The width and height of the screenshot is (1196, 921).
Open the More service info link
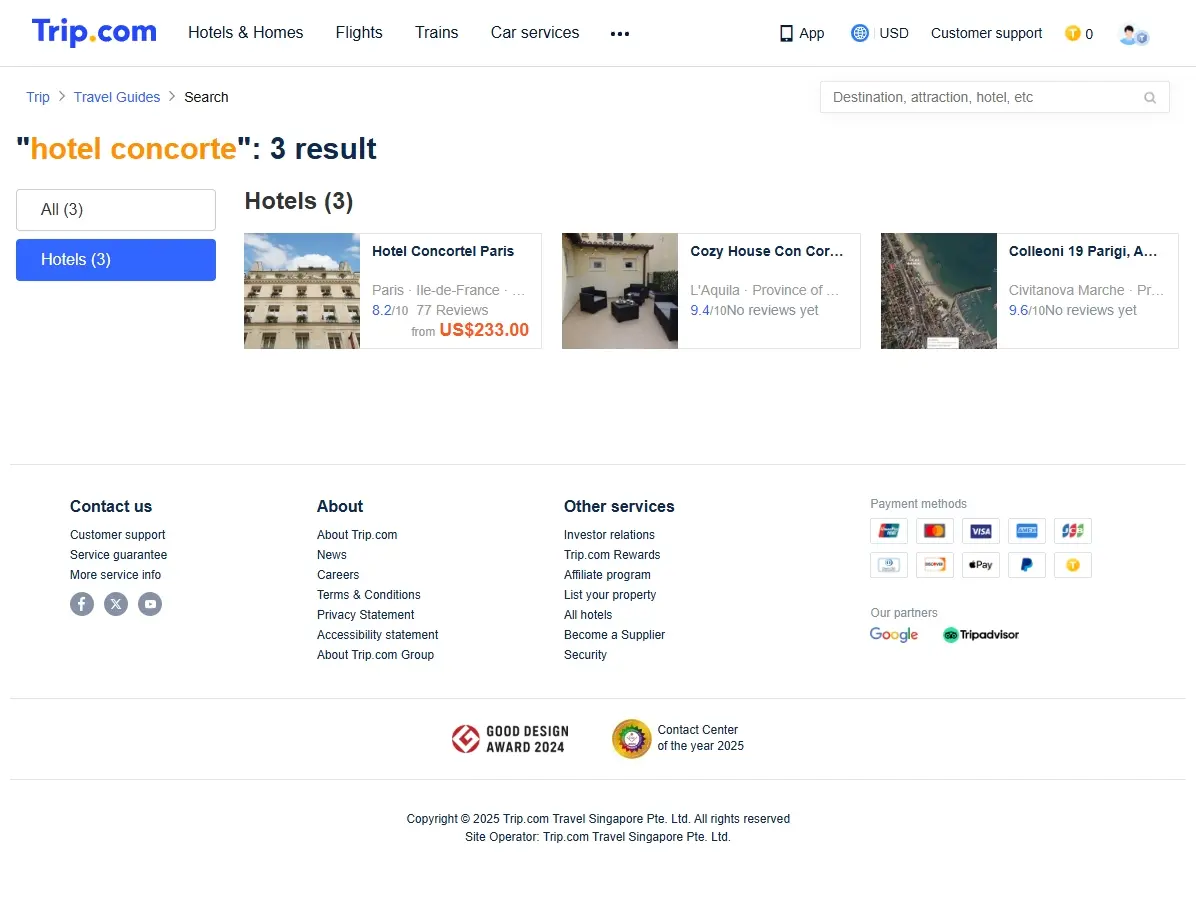(115, 575)
